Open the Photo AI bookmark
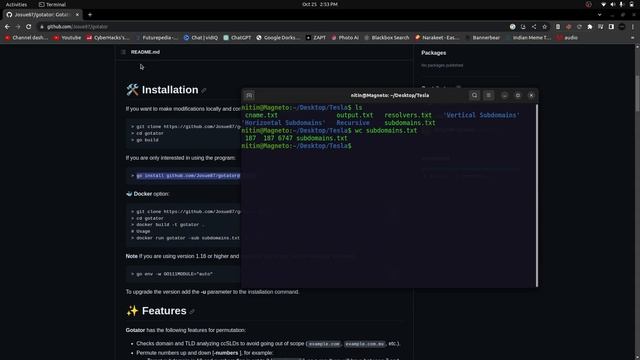 [345, 38]
